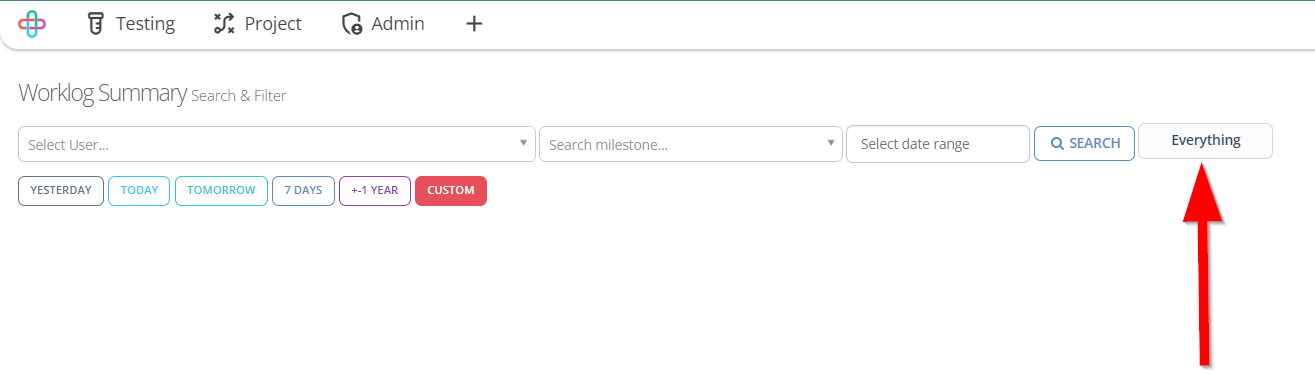The image size is (1315, 375).
Task: Click the colorful app logo icon
Action: coord(32,24)
